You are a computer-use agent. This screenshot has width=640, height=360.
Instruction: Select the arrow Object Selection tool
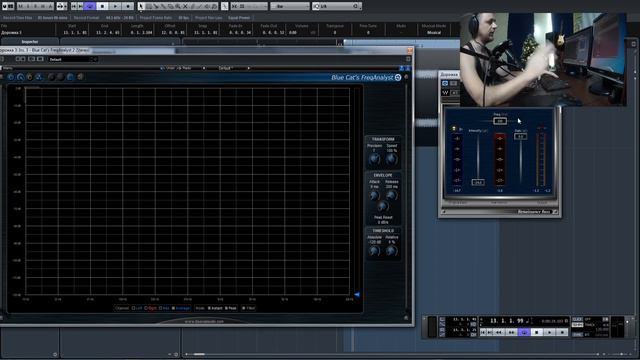141,6
